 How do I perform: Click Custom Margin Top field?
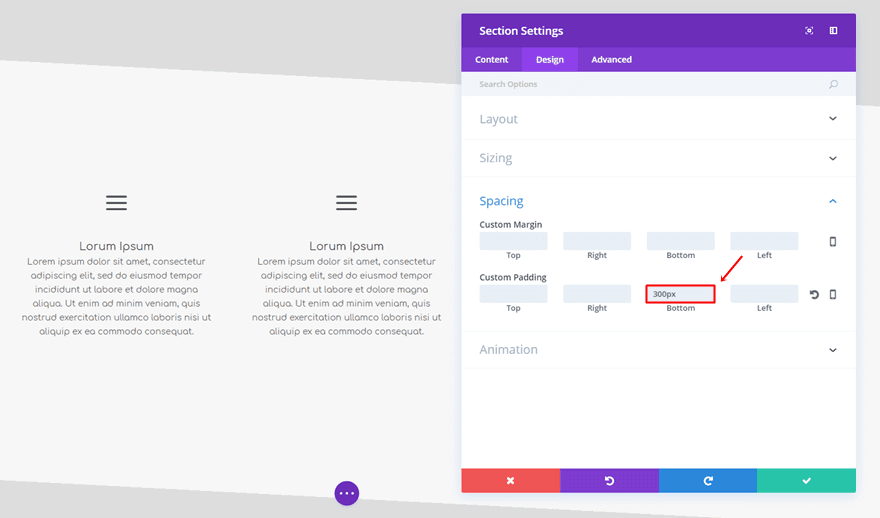tap(514, 241)
